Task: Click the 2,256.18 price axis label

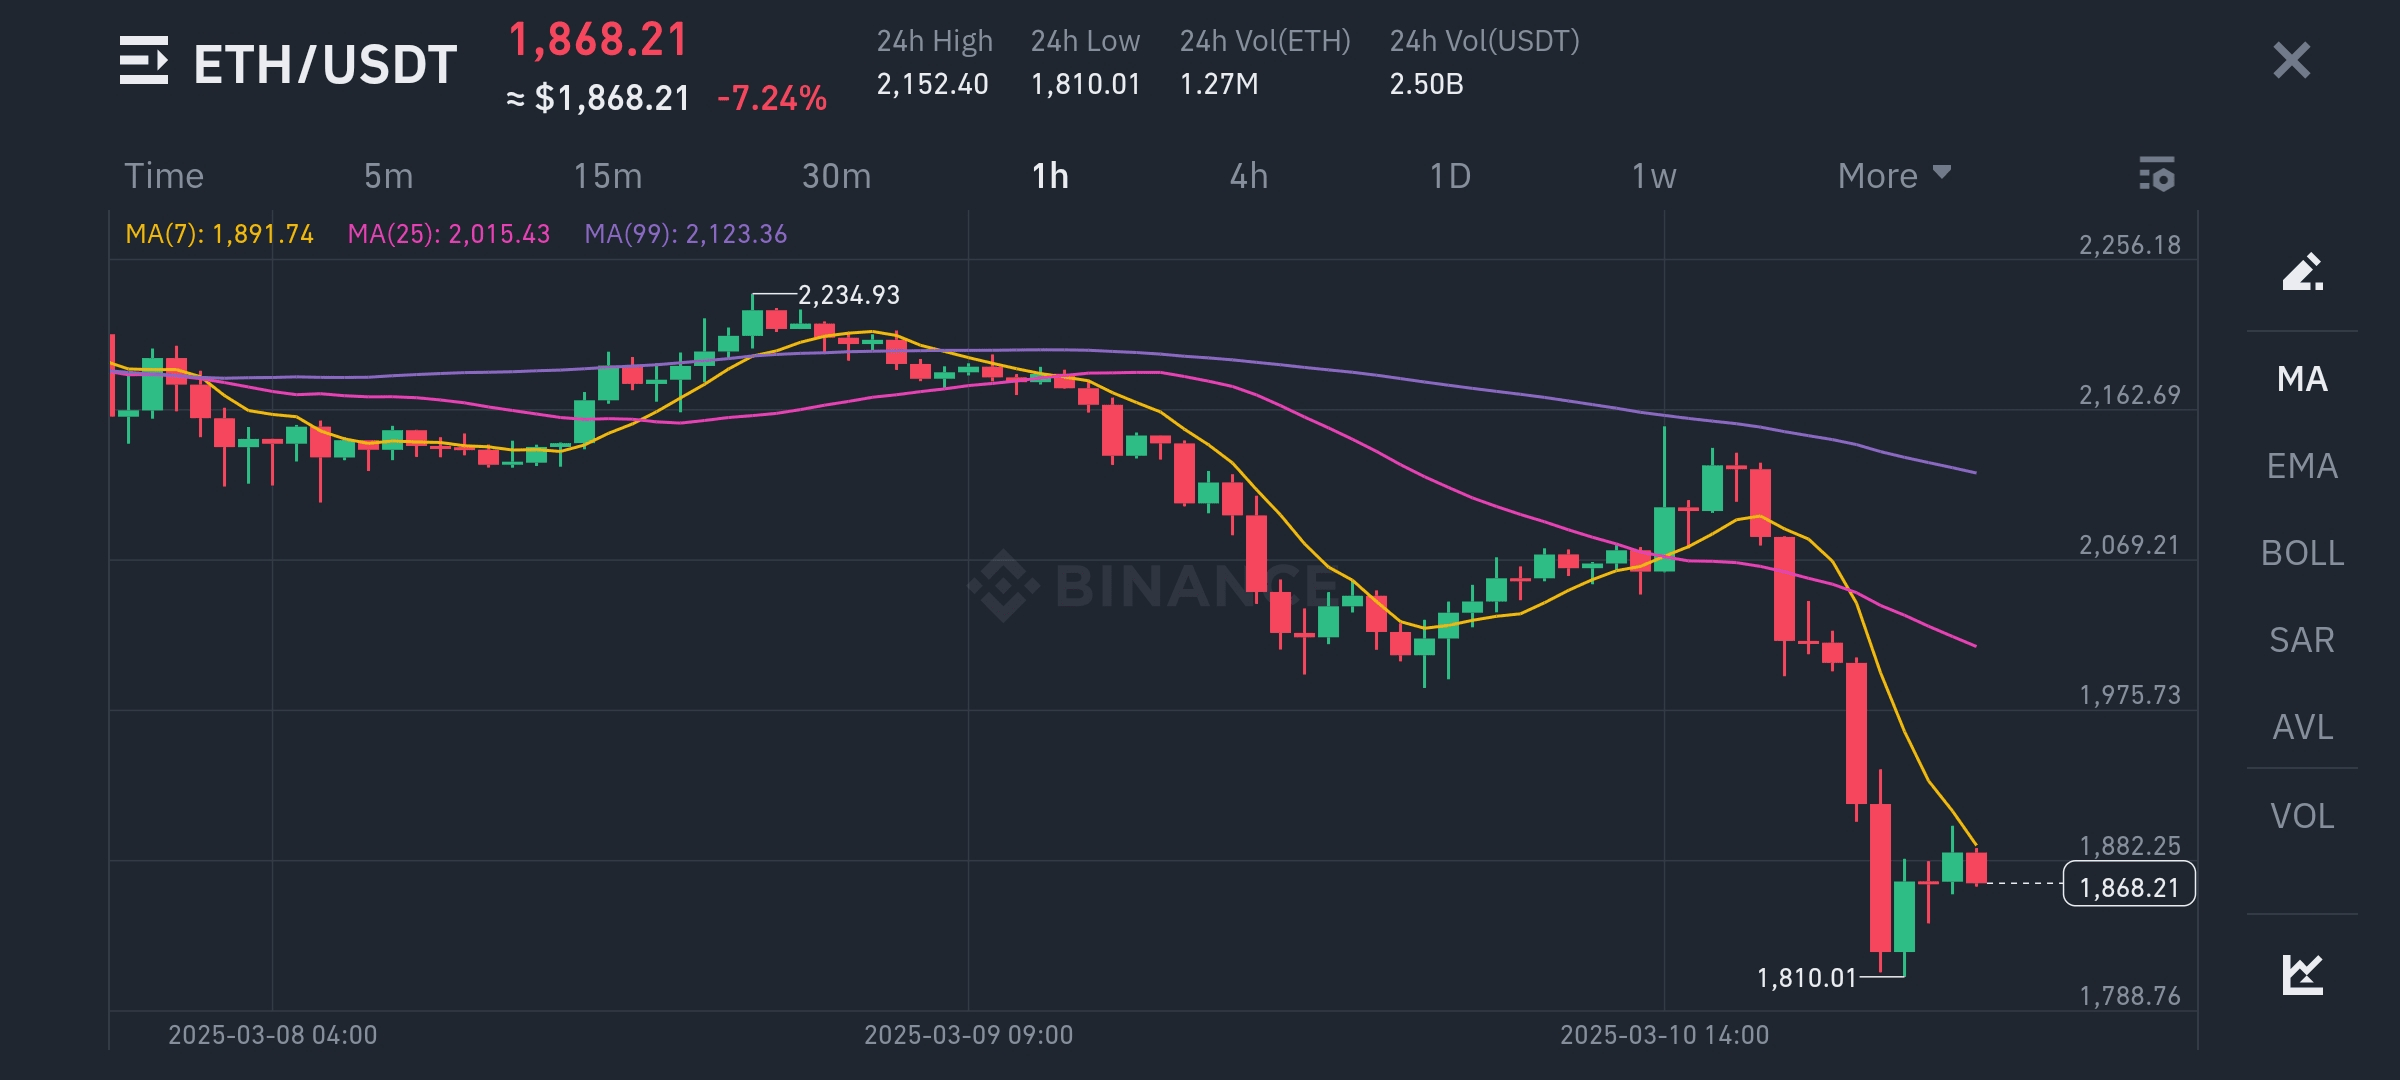Action: pyautogui.click(x=2129, y=245)
